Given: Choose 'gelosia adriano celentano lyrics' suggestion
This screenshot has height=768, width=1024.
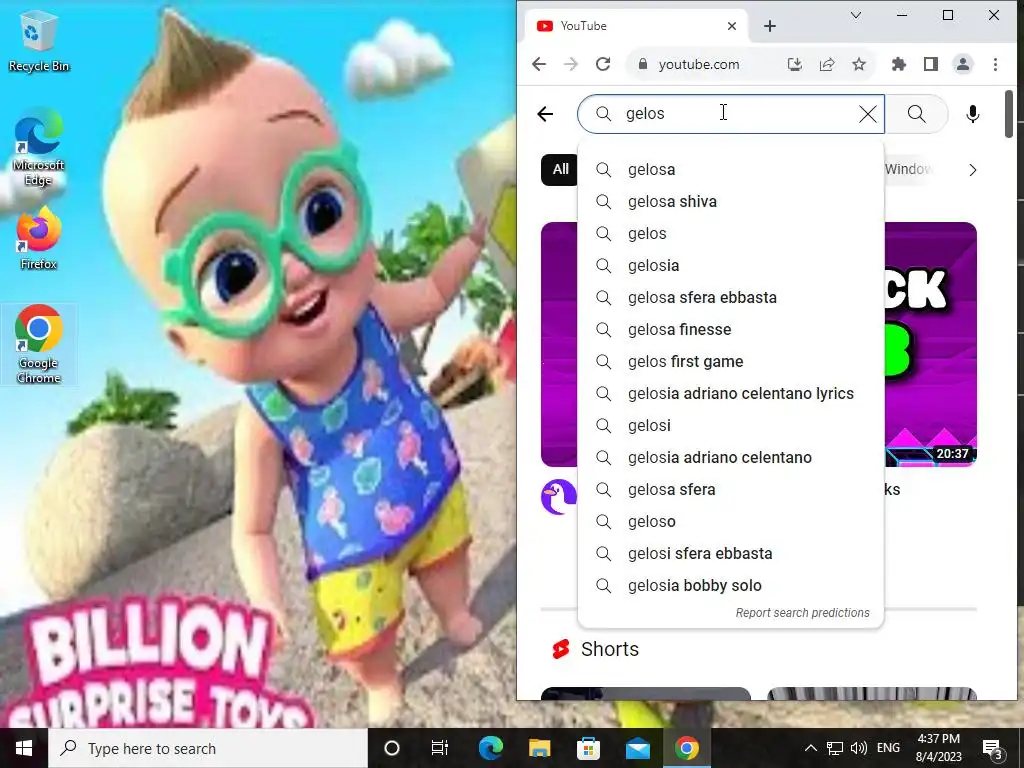Looking at the screenshot, I should click(x=731, y=394).
